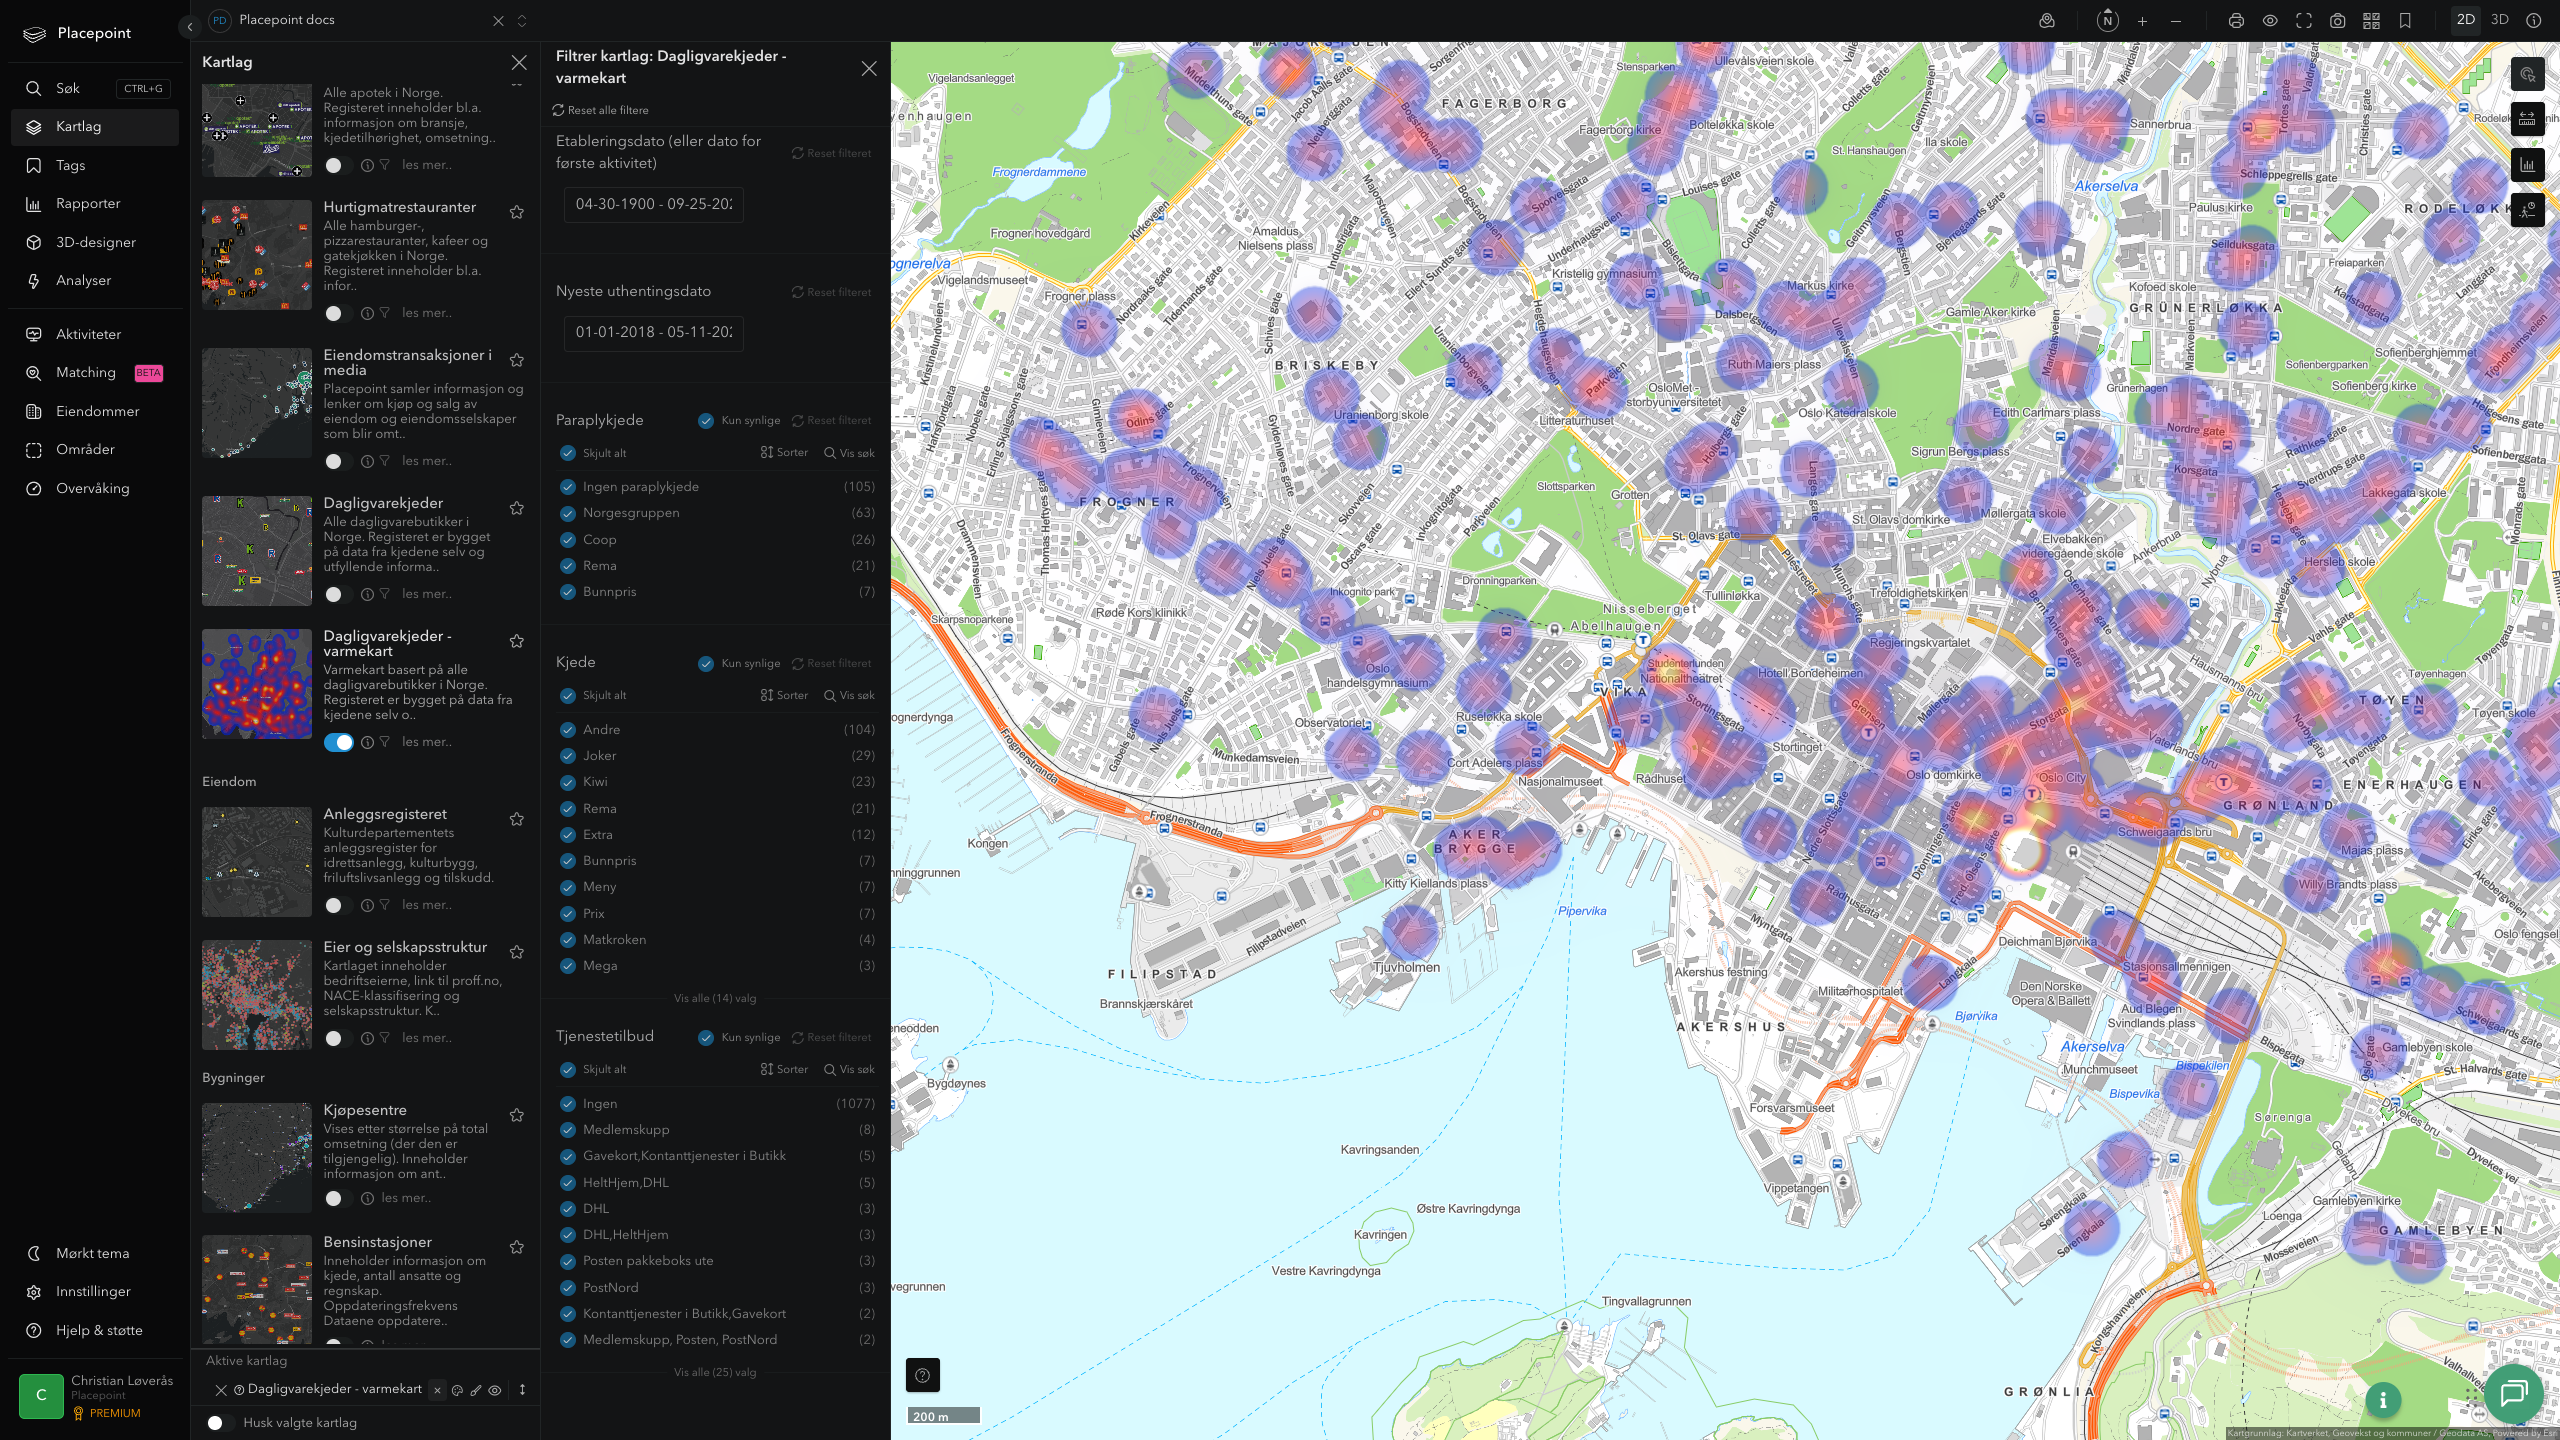
Task: Open Søk in the sidebar
Action: [x=95, y=88]
